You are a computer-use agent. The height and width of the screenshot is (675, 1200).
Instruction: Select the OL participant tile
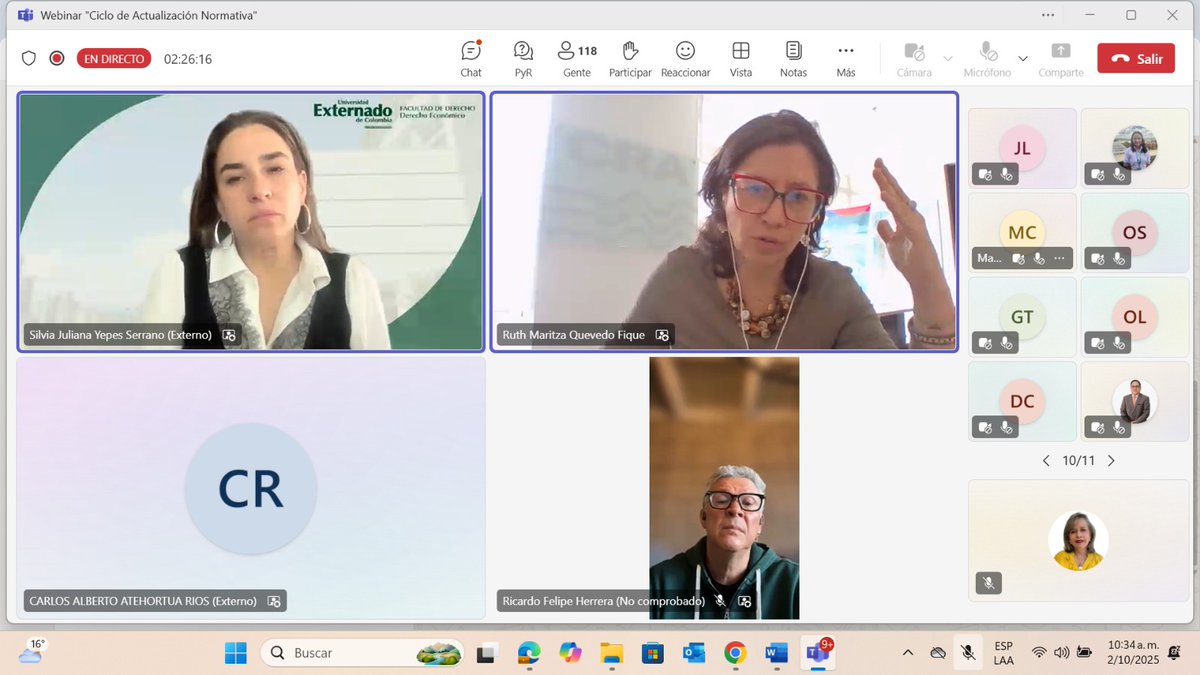(1134, 316)
